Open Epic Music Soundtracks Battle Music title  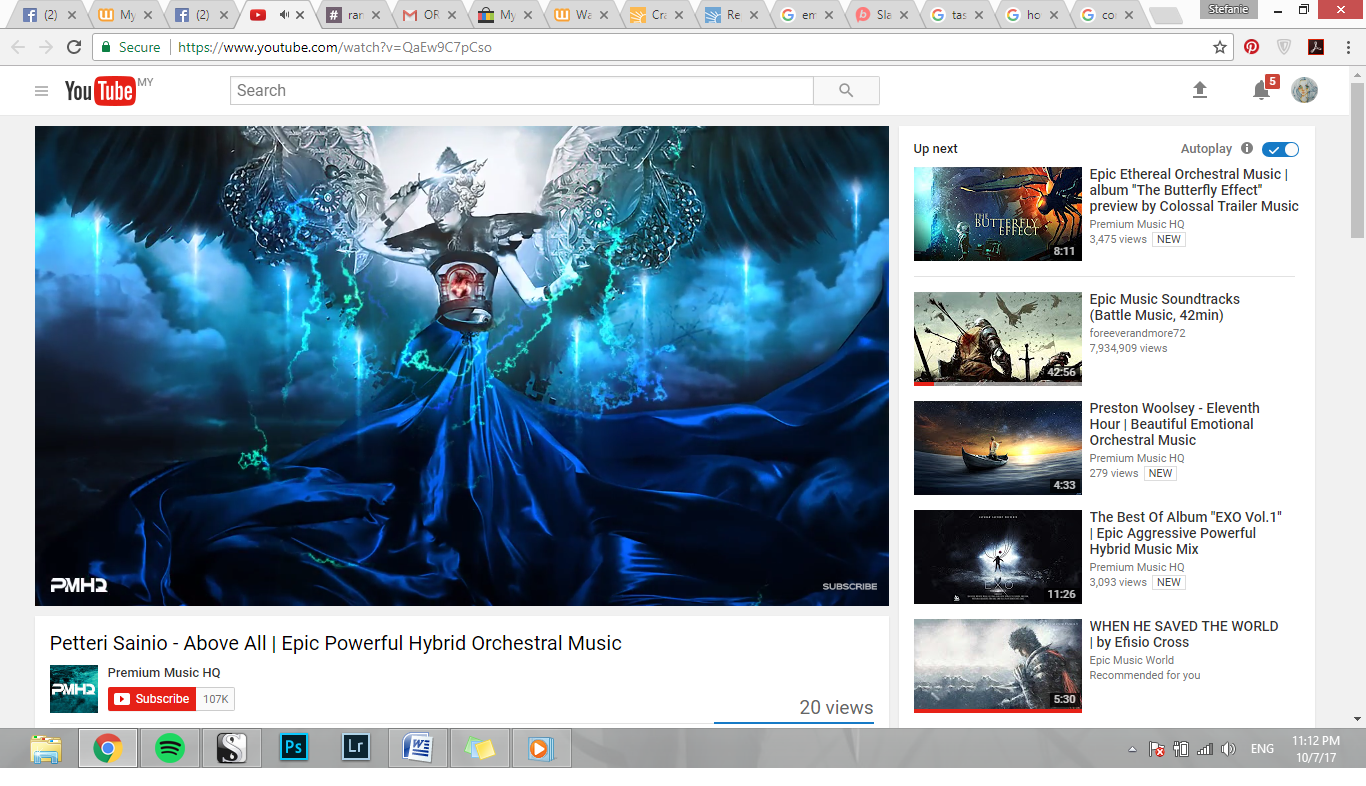click(x=1164, y=307)
